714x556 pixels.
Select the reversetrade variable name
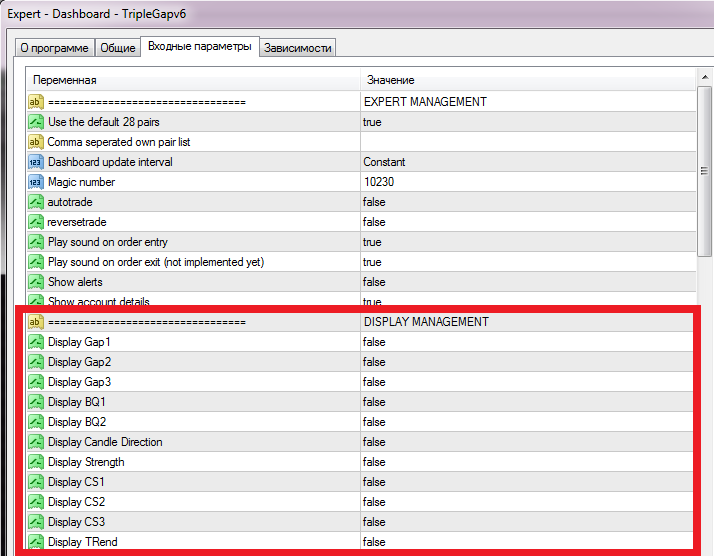click(77, 222)
